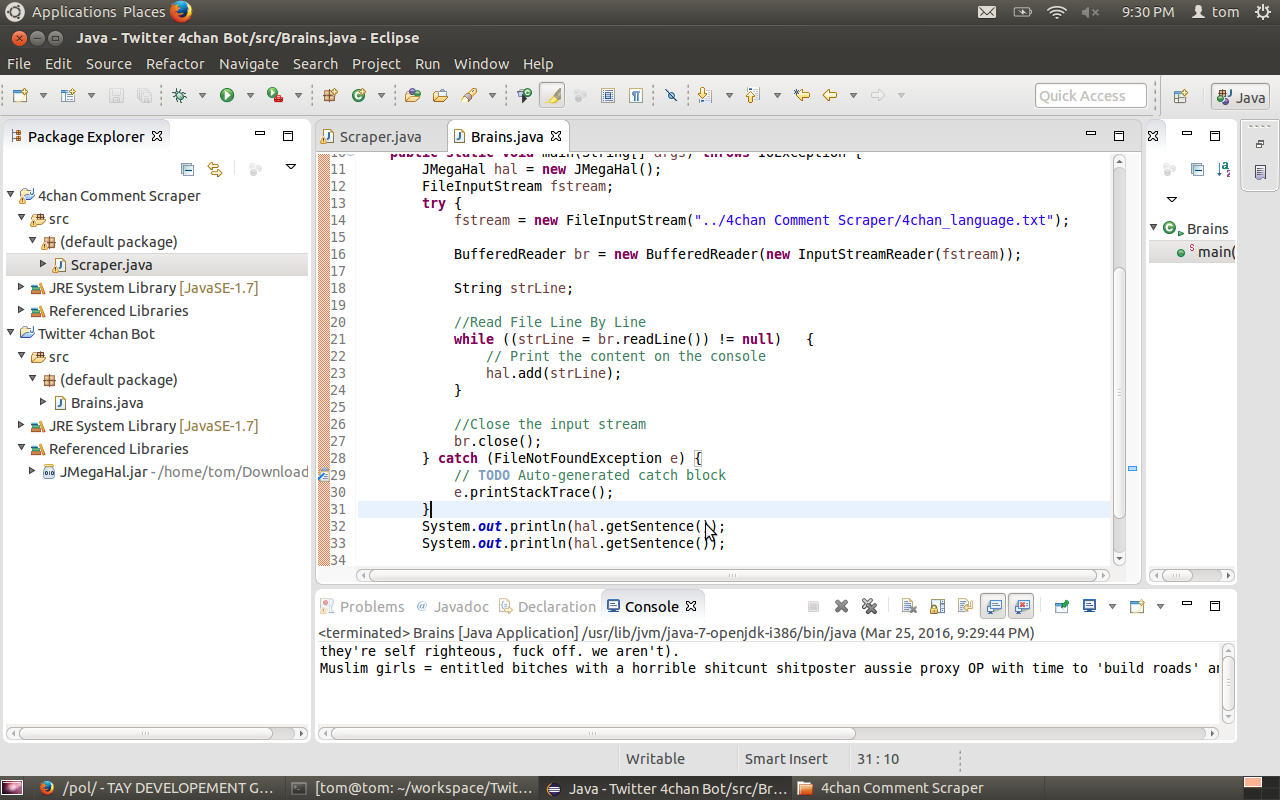Image resolution: width=1280 pixels, height=800 pixels.
Task: Click Sort alphabetically icon in Outline
Action: coord(1225,169)
